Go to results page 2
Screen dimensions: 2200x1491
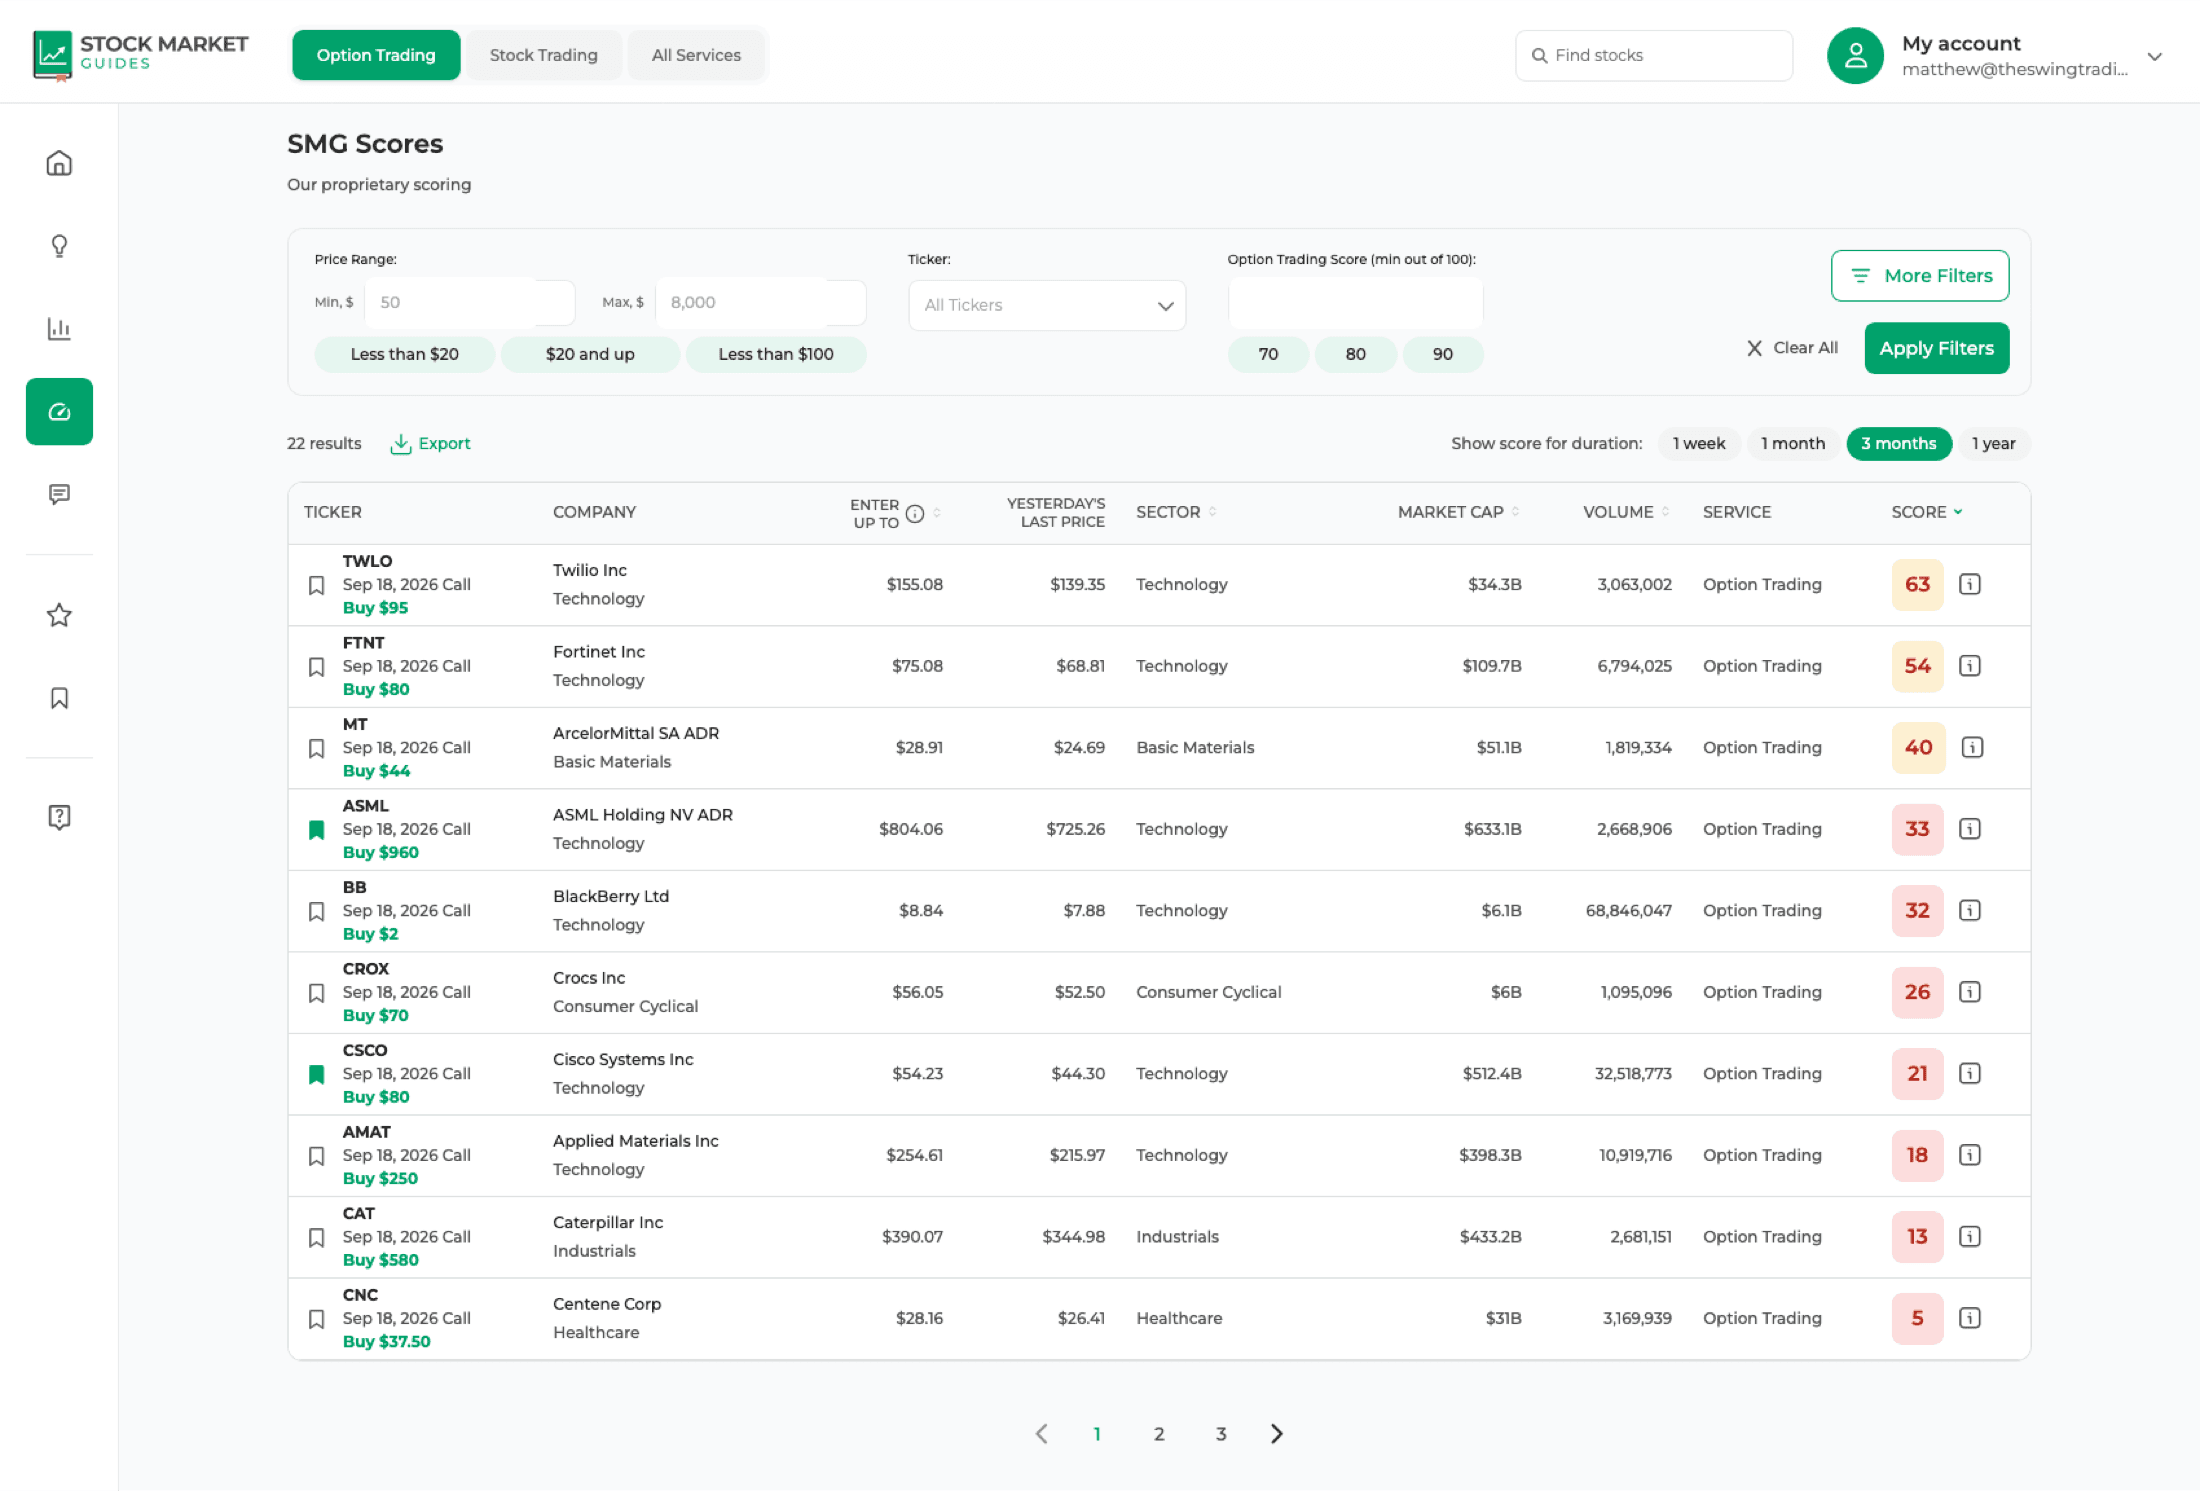coord(1159,1433)
